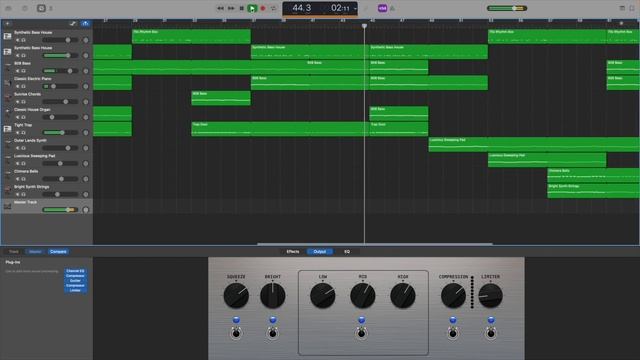This screenshot has width=640, height=360.
Task: Click the Bright Synth Strings track name
Action: coord(31,187)
